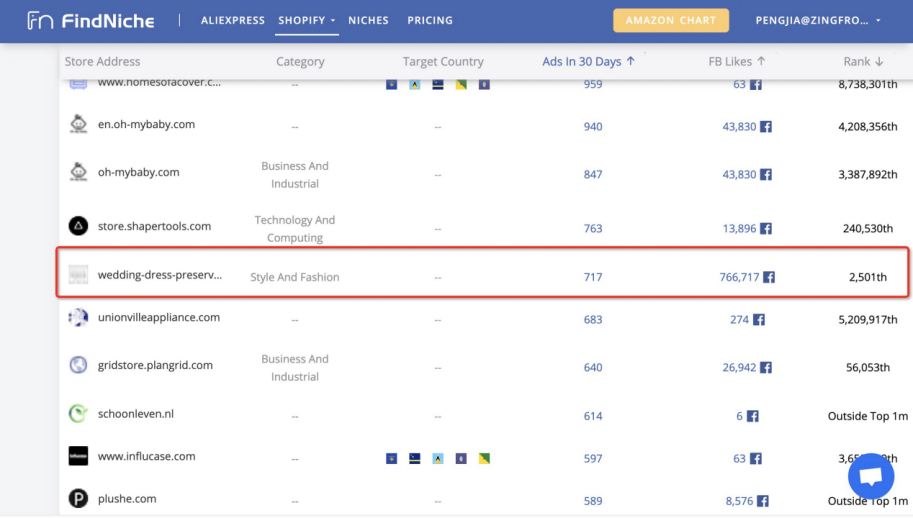The width and height of the screenshot is (913, 518).
Task: Click ads count 763
Action: (593, 229)
